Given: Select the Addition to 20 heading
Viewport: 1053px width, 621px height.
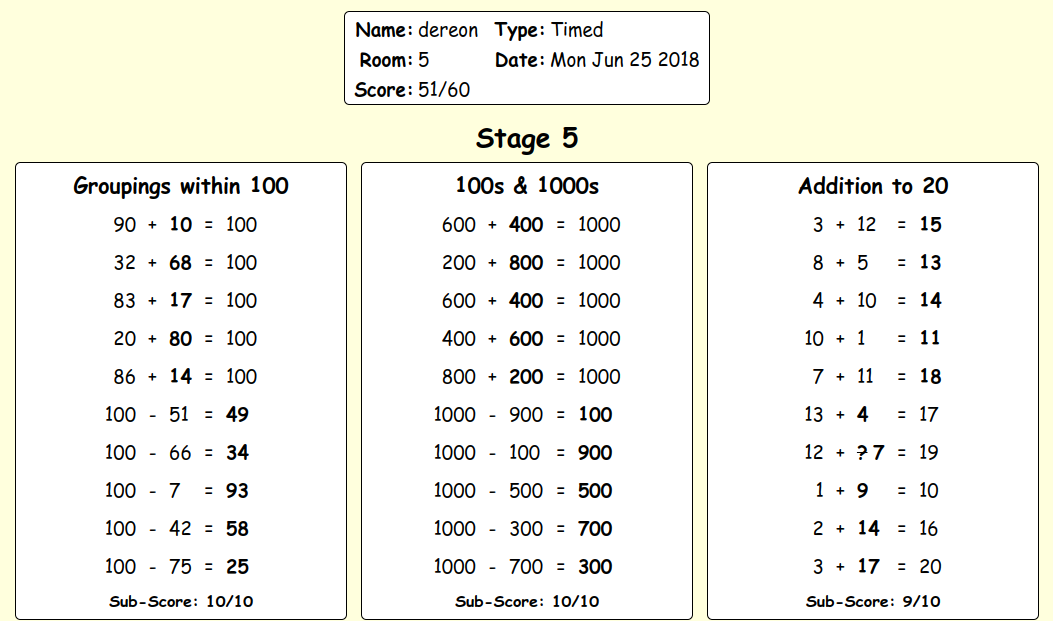Looking at the screenshot, I should [x=873, y=186].
